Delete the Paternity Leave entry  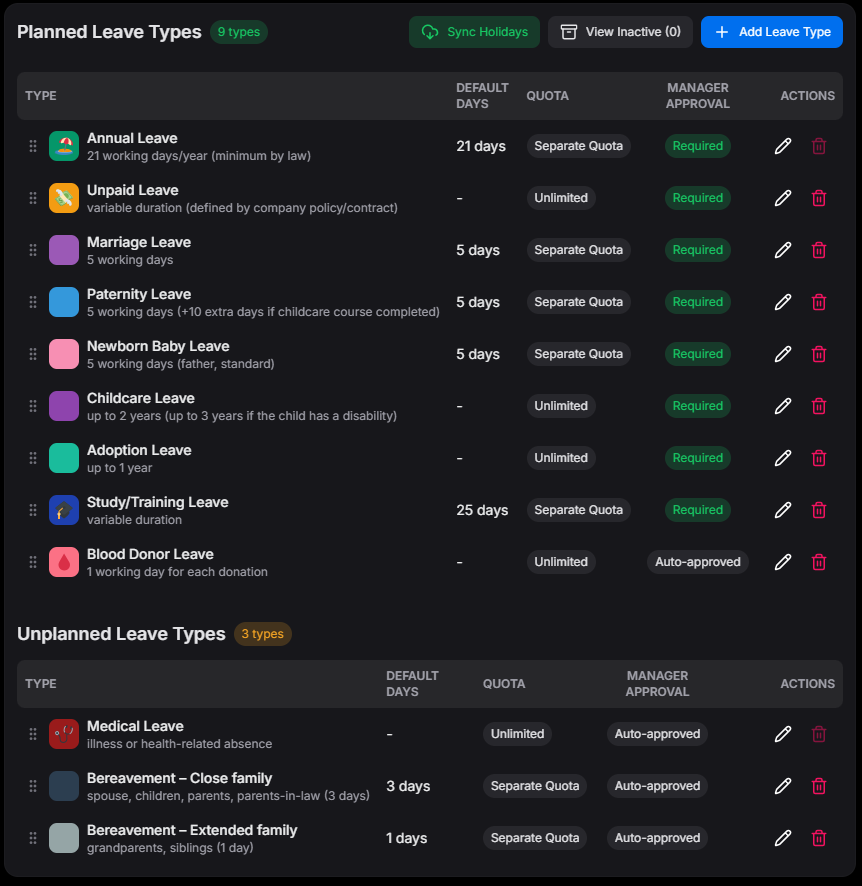(819, 302)
